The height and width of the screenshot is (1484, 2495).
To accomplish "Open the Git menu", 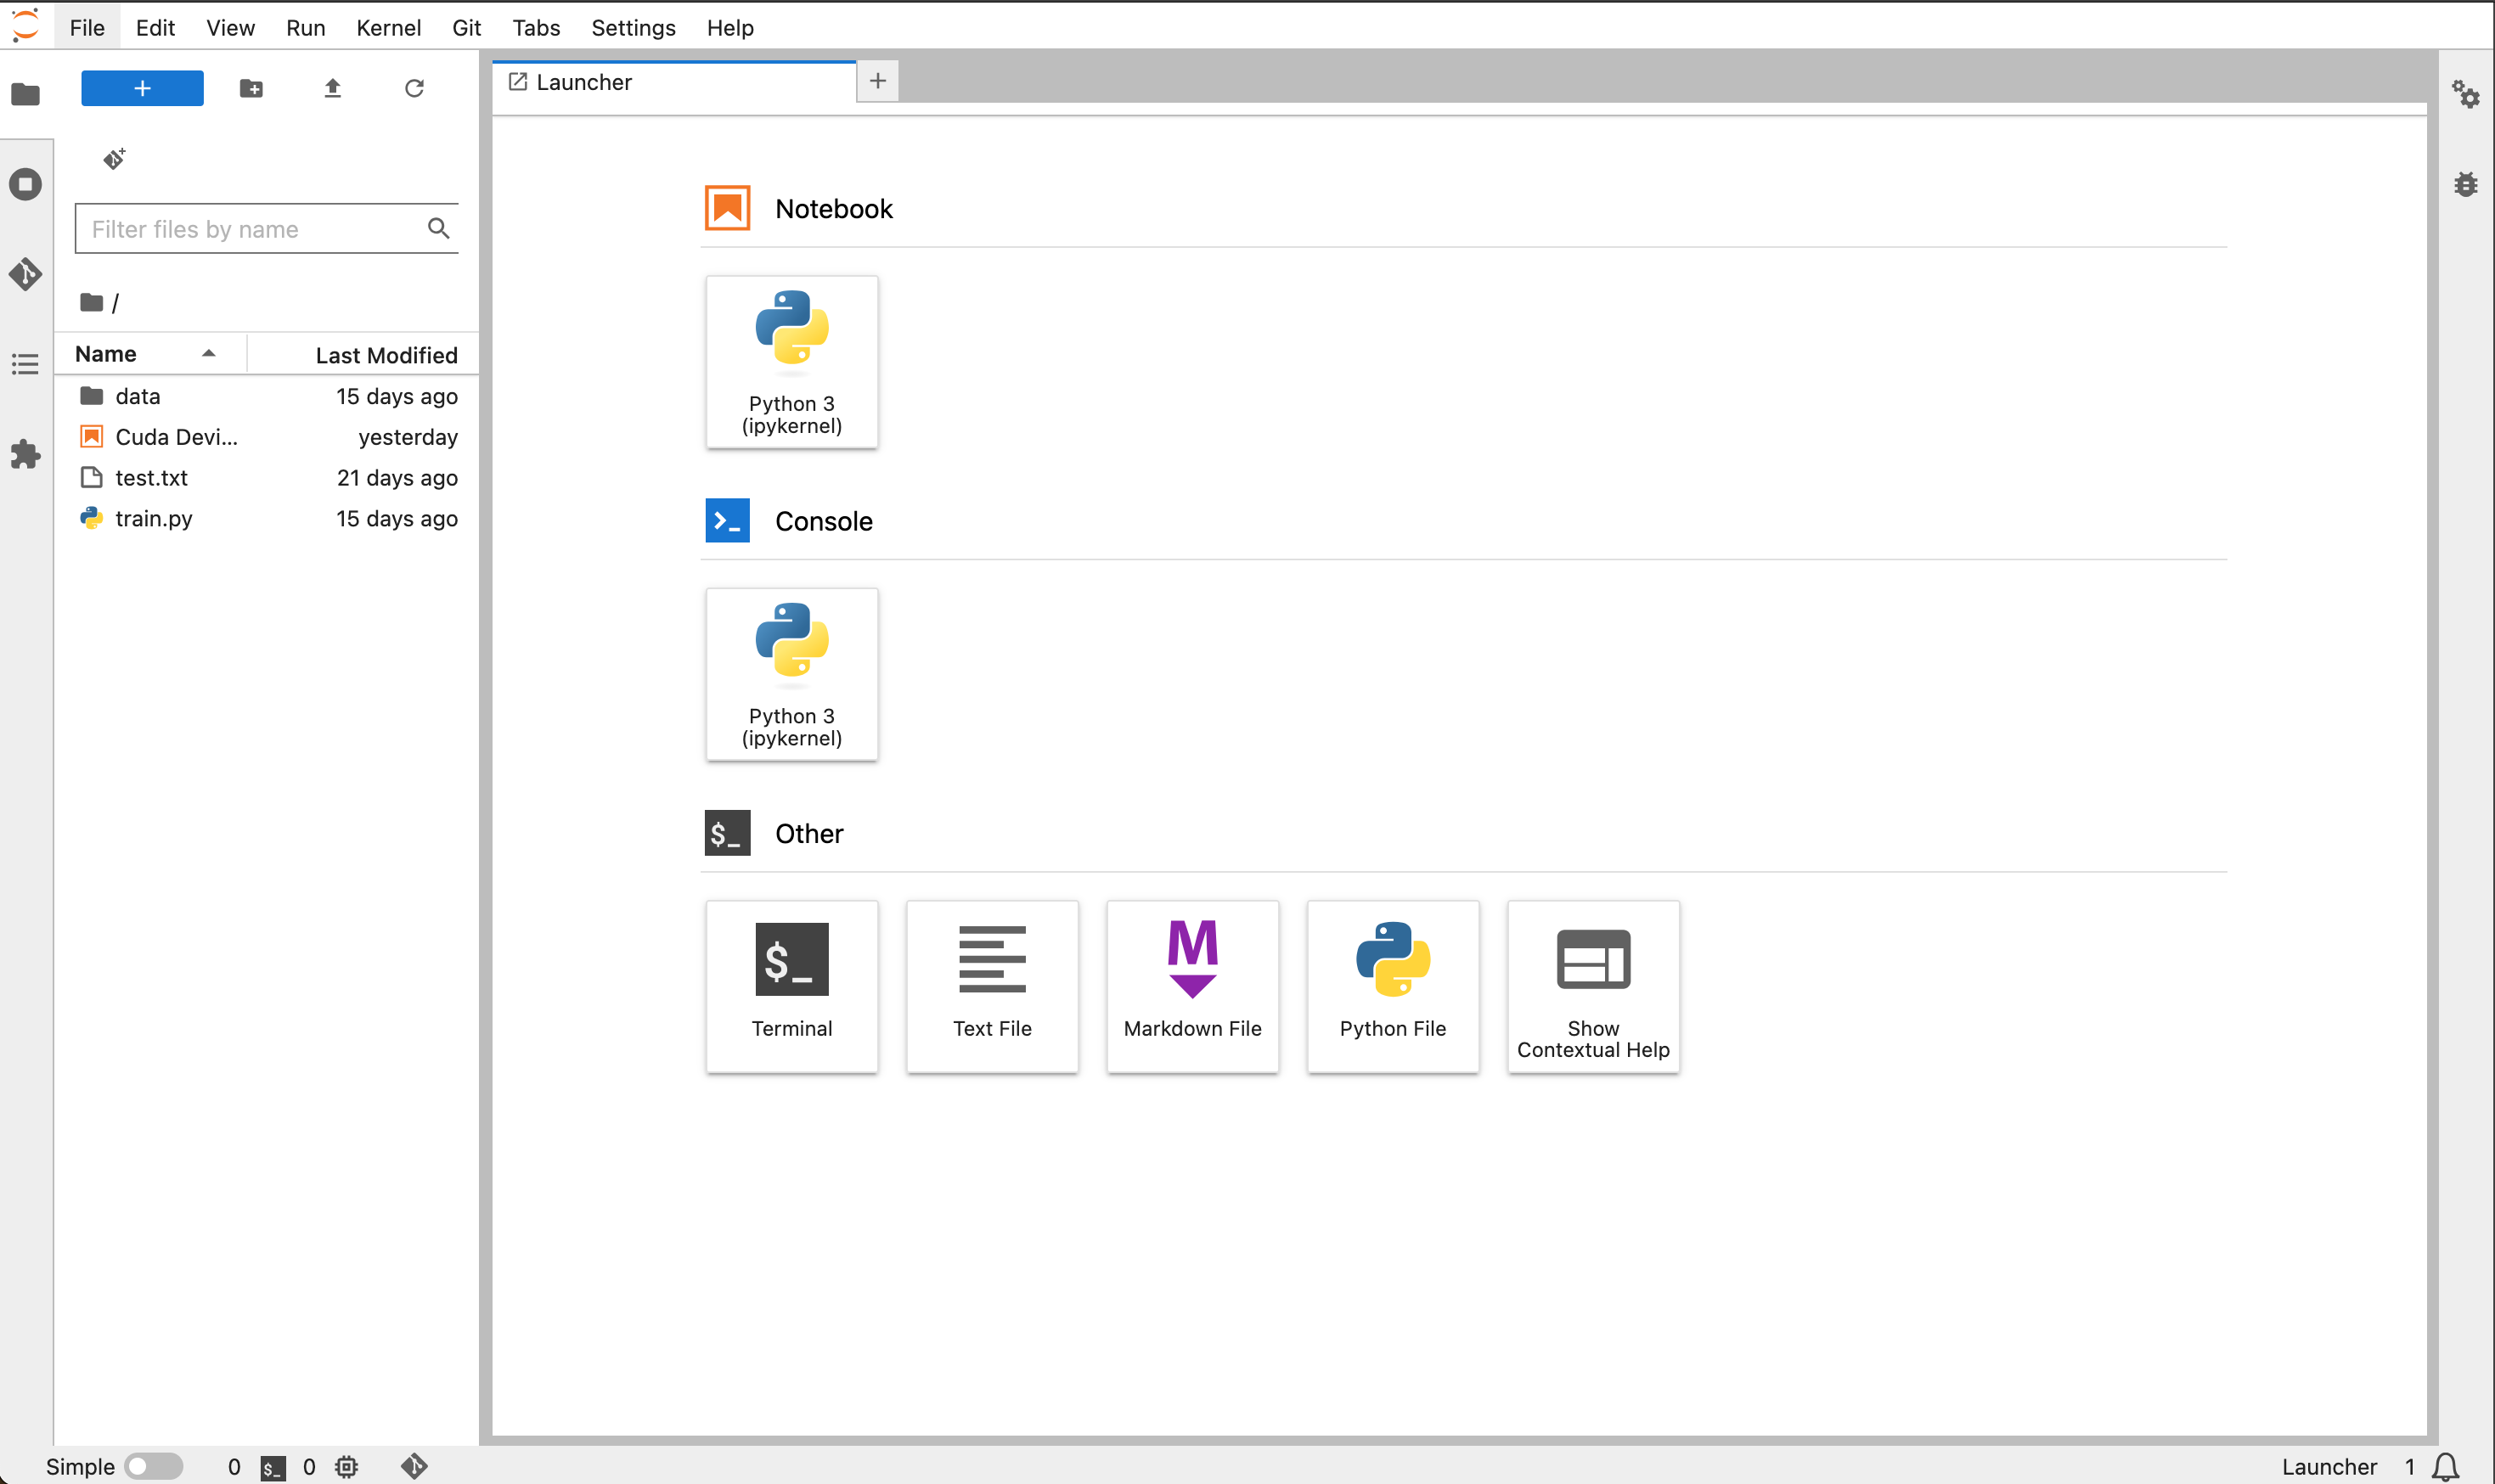I will click(466, 28).
